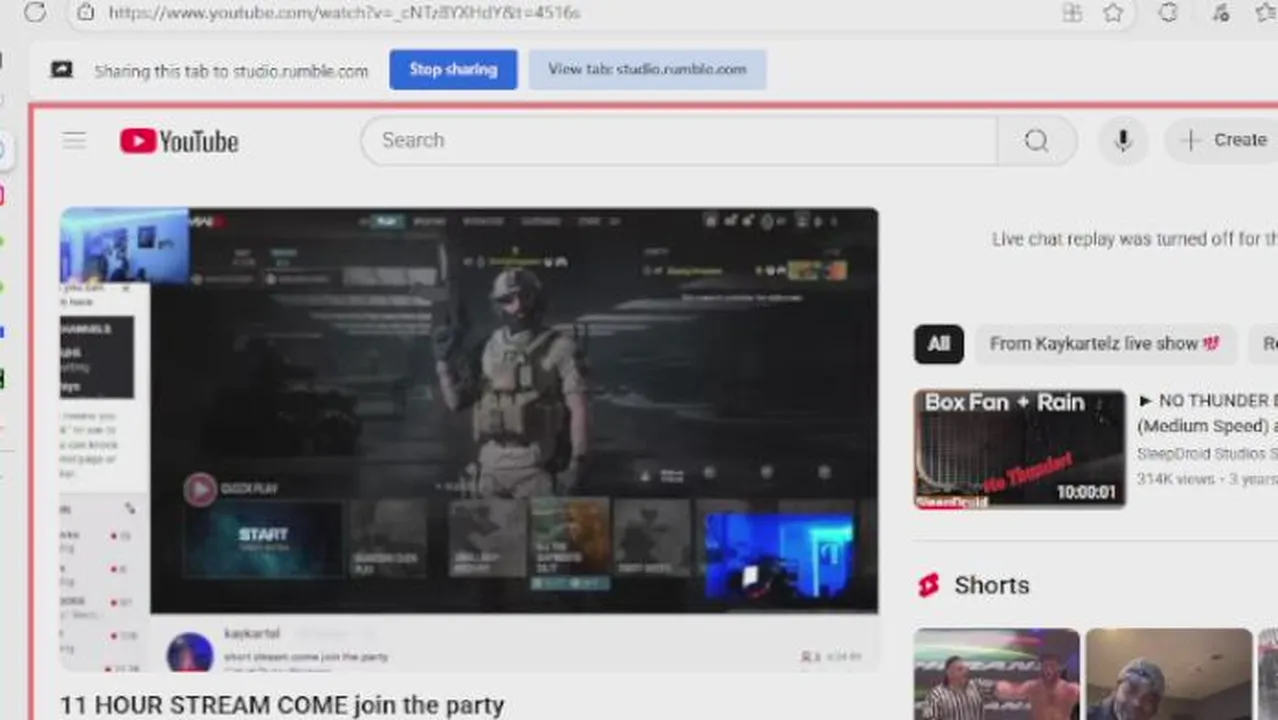1278x720 pixels.
Task: Click the browser reload icon
Action: coord(34,12)
